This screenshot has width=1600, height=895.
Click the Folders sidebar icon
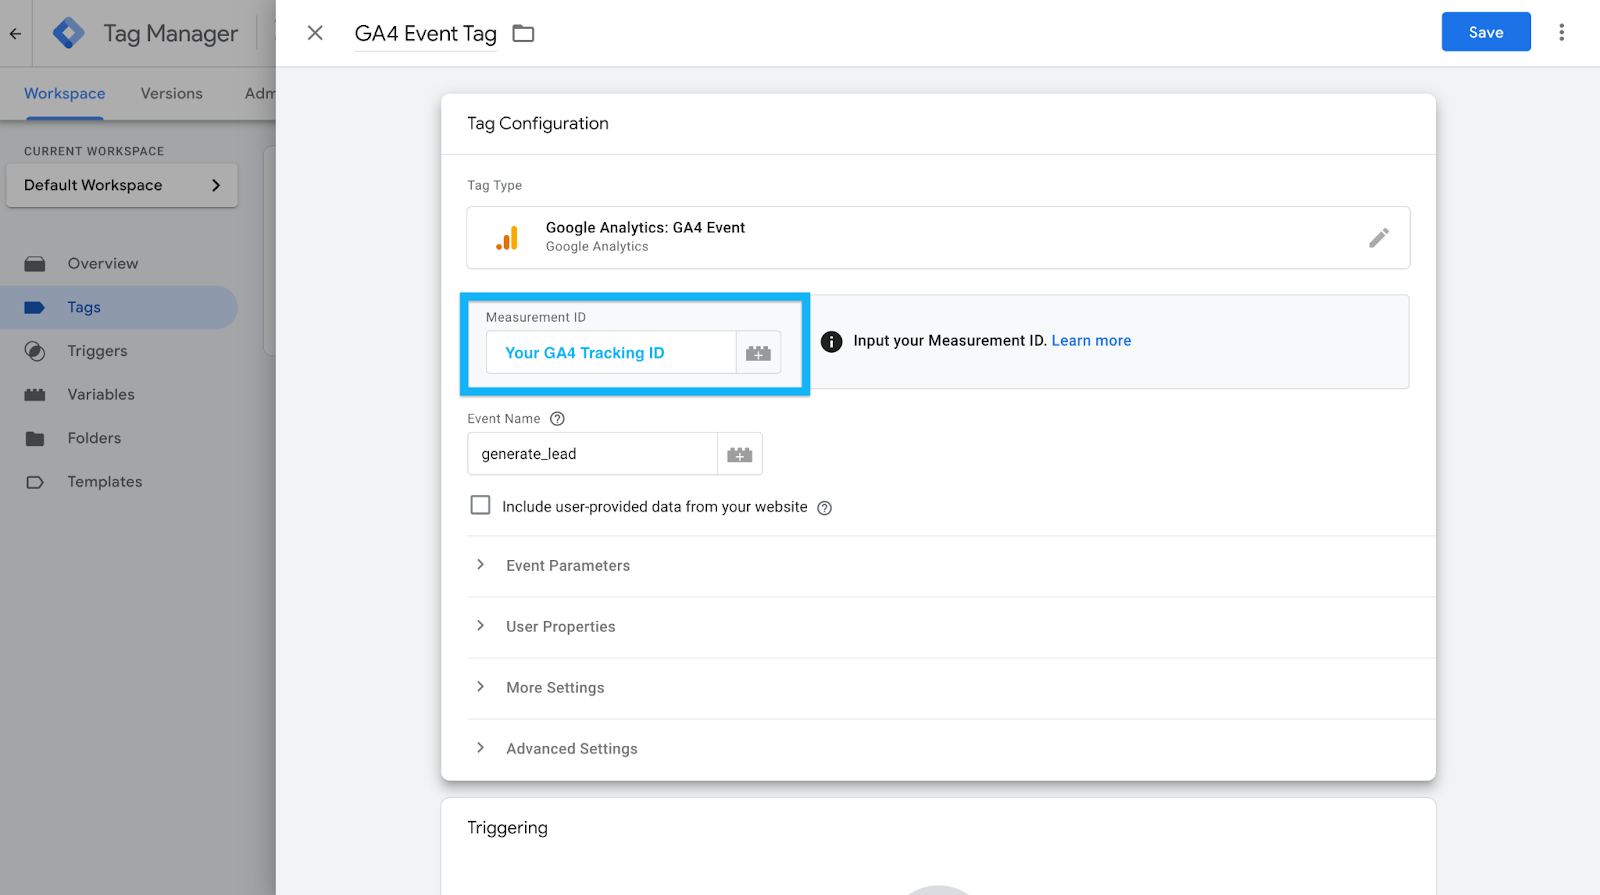(35, 438)
